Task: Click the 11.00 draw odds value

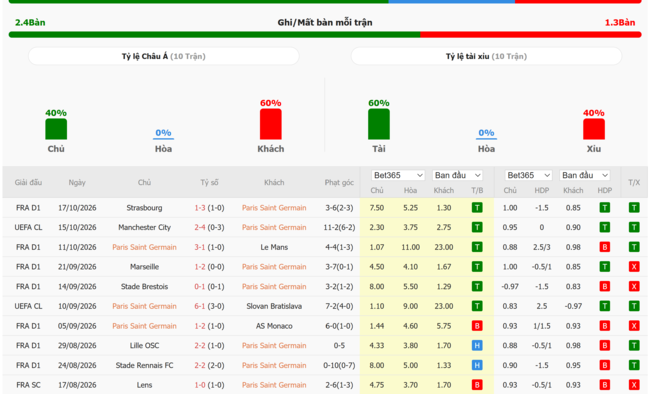Action: (x=410, y=247)
